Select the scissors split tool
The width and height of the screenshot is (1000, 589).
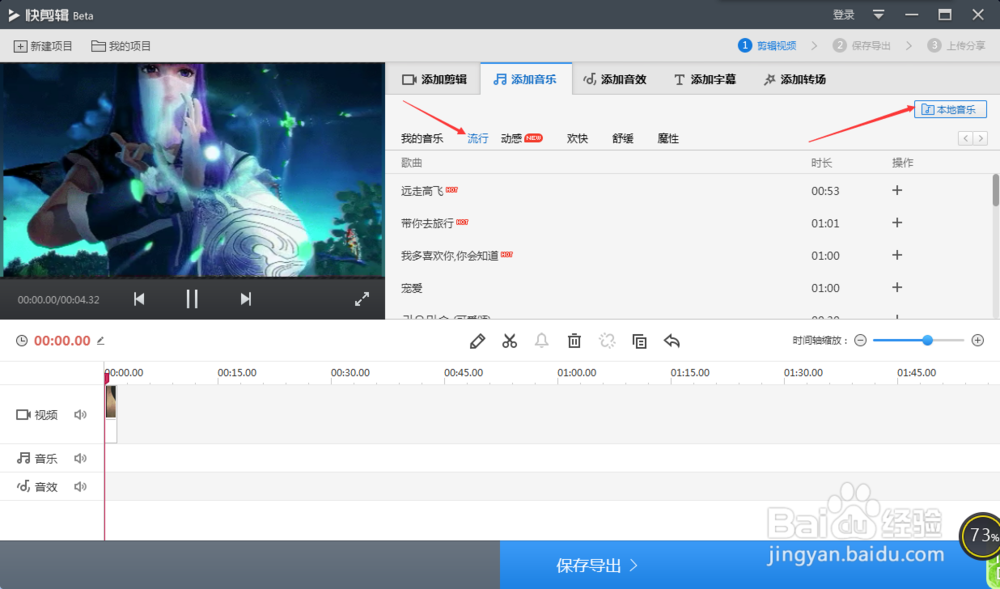tap(510, 341)
